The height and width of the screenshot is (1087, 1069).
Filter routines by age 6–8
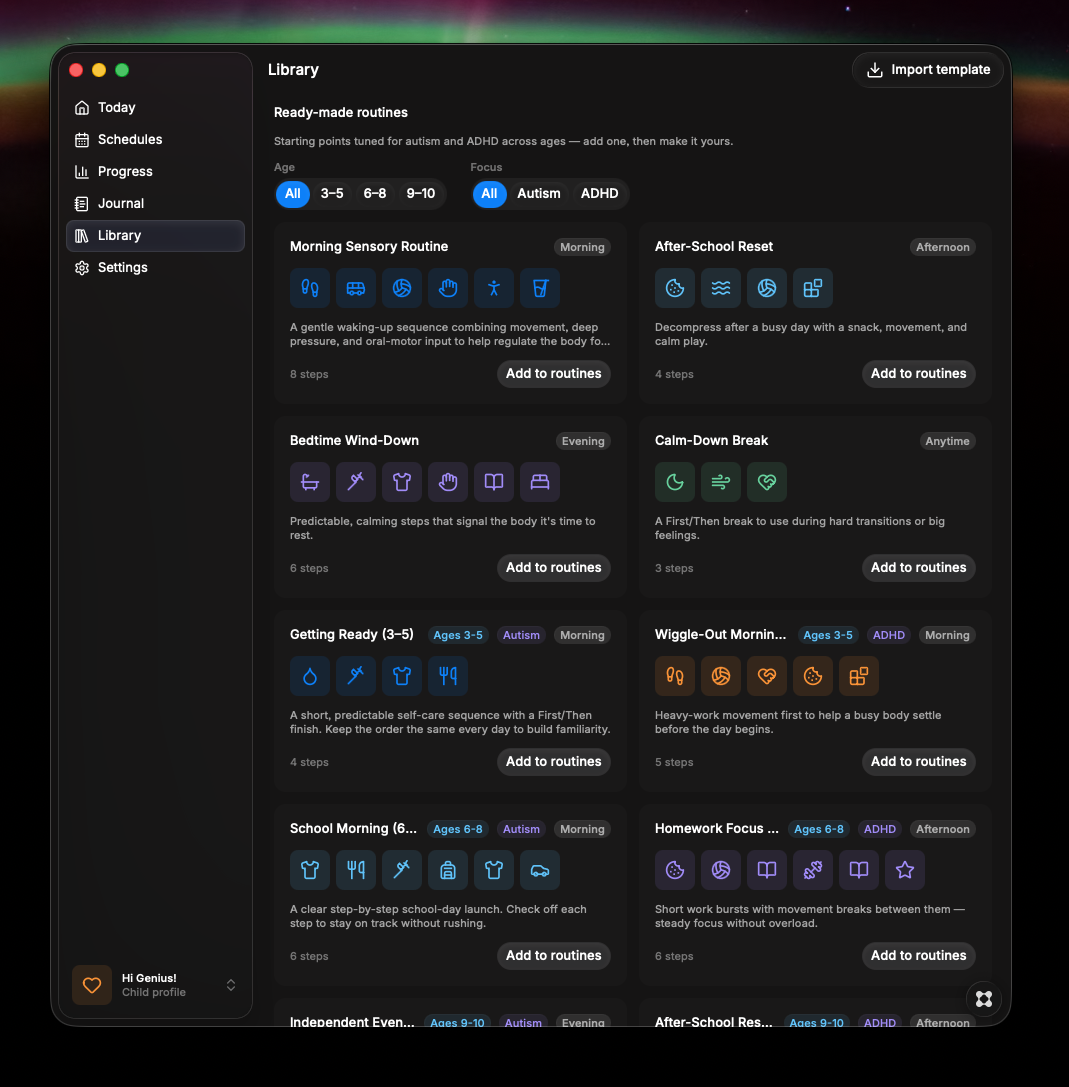(x=375, y=193)
